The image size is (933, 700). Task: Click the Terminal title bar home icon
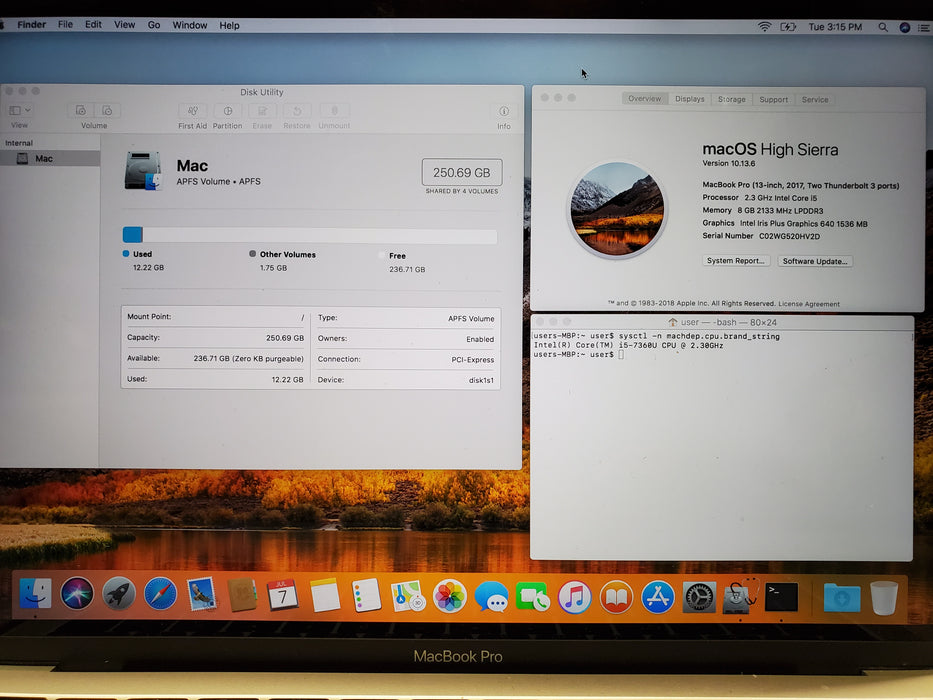coord(672,322)
